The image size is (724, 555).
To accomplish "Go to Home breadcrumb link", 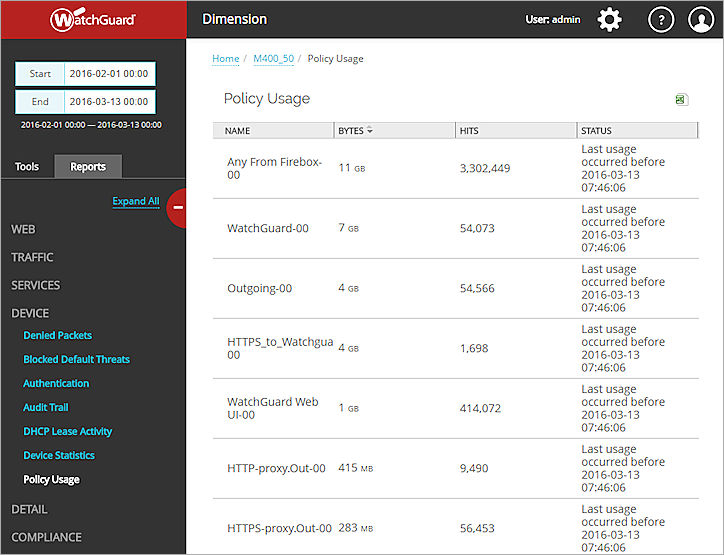I will click(225, 59).
